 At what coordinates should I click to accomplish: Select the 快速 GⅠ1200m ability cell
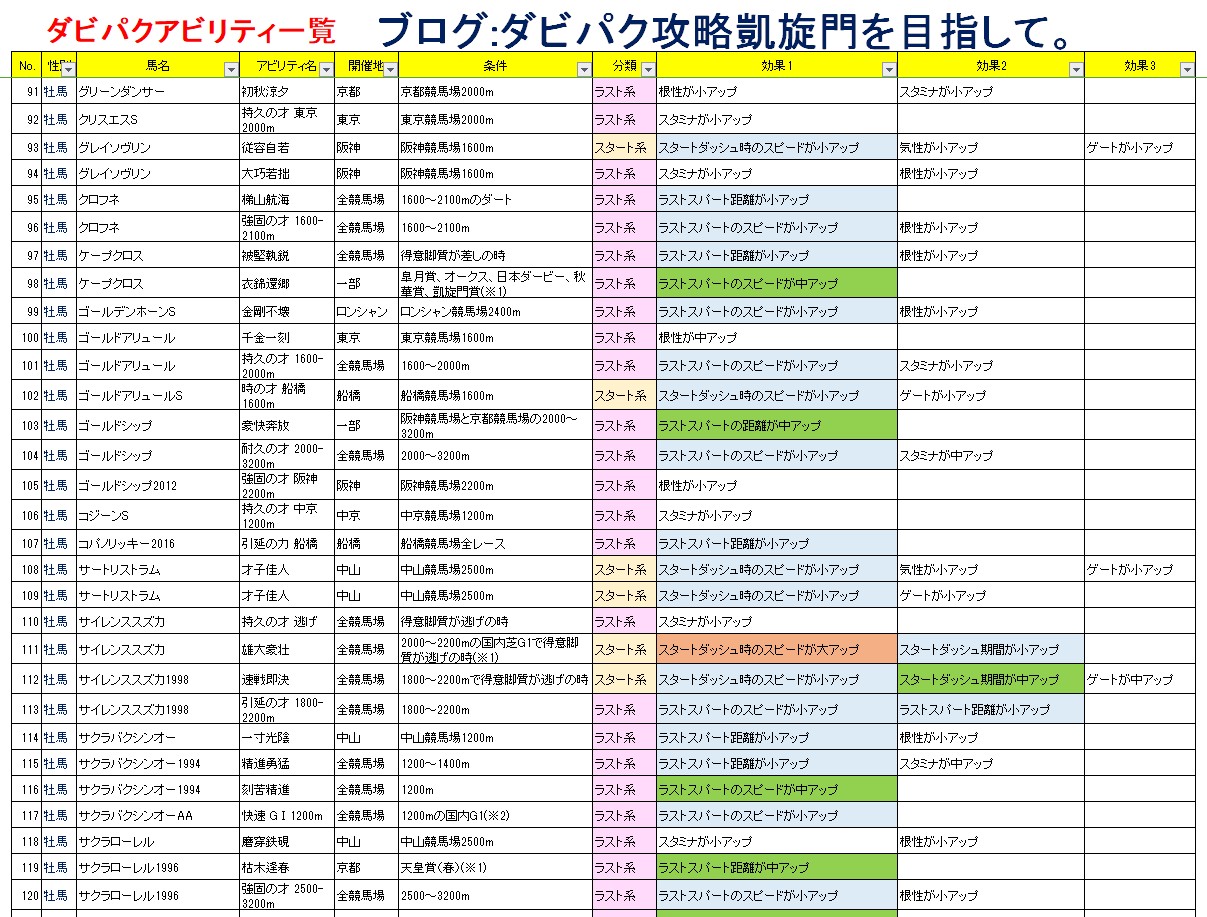click(287, 815)
